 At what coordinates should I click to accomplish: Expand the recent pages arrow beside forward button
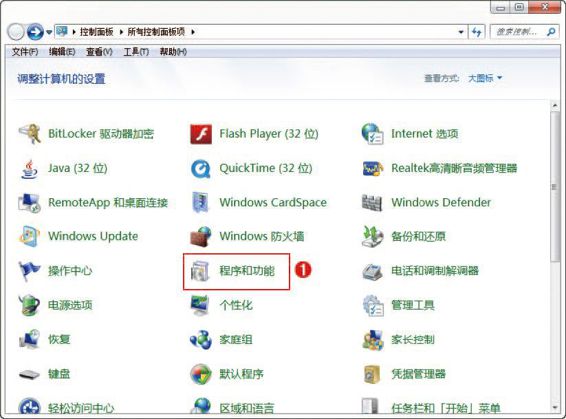[x=49, y=32]
